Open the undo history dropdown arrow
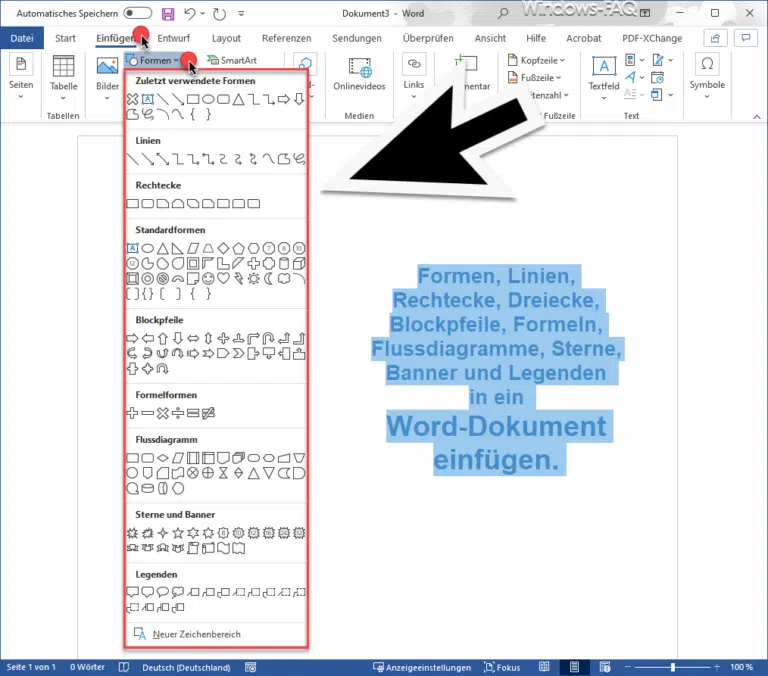 203,14
